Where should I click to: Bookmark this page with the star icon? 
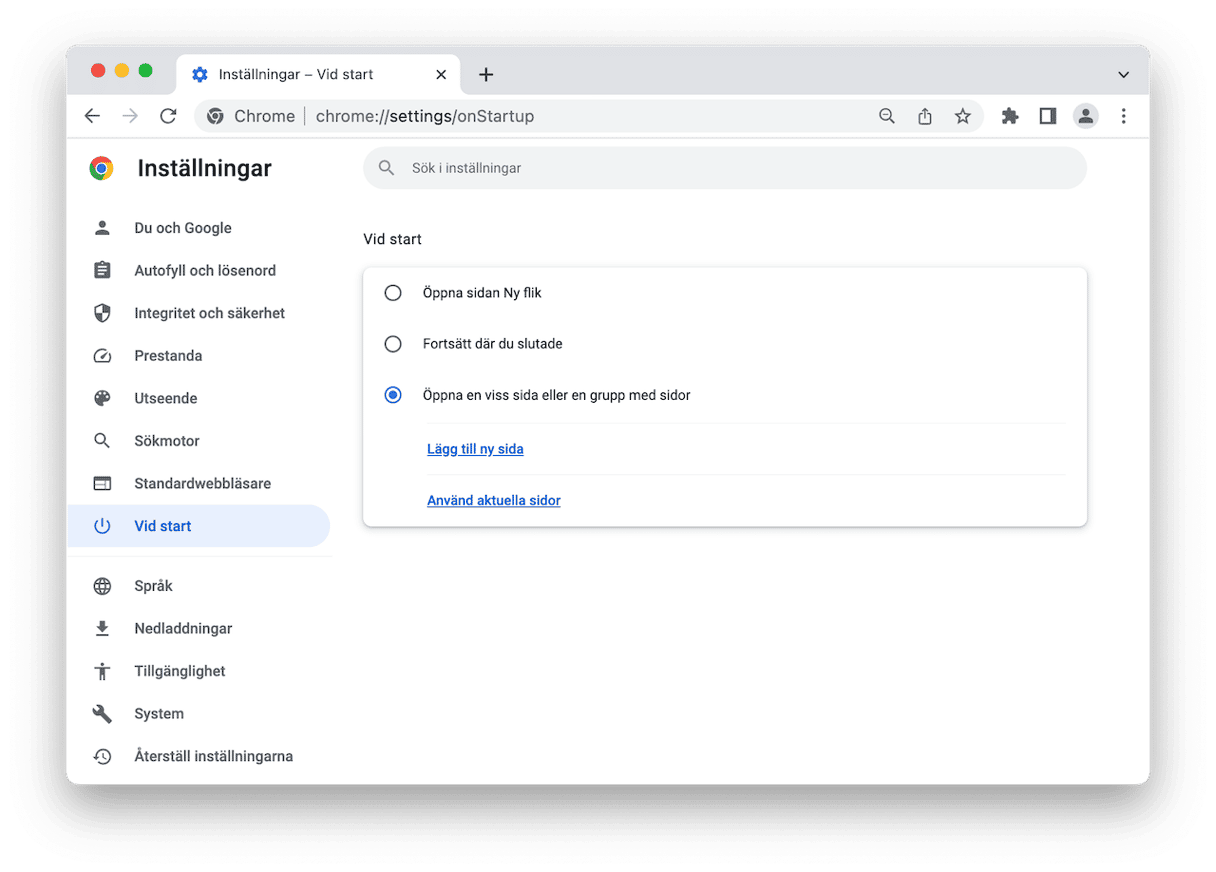pyautogui.click(x=963, y=116)
